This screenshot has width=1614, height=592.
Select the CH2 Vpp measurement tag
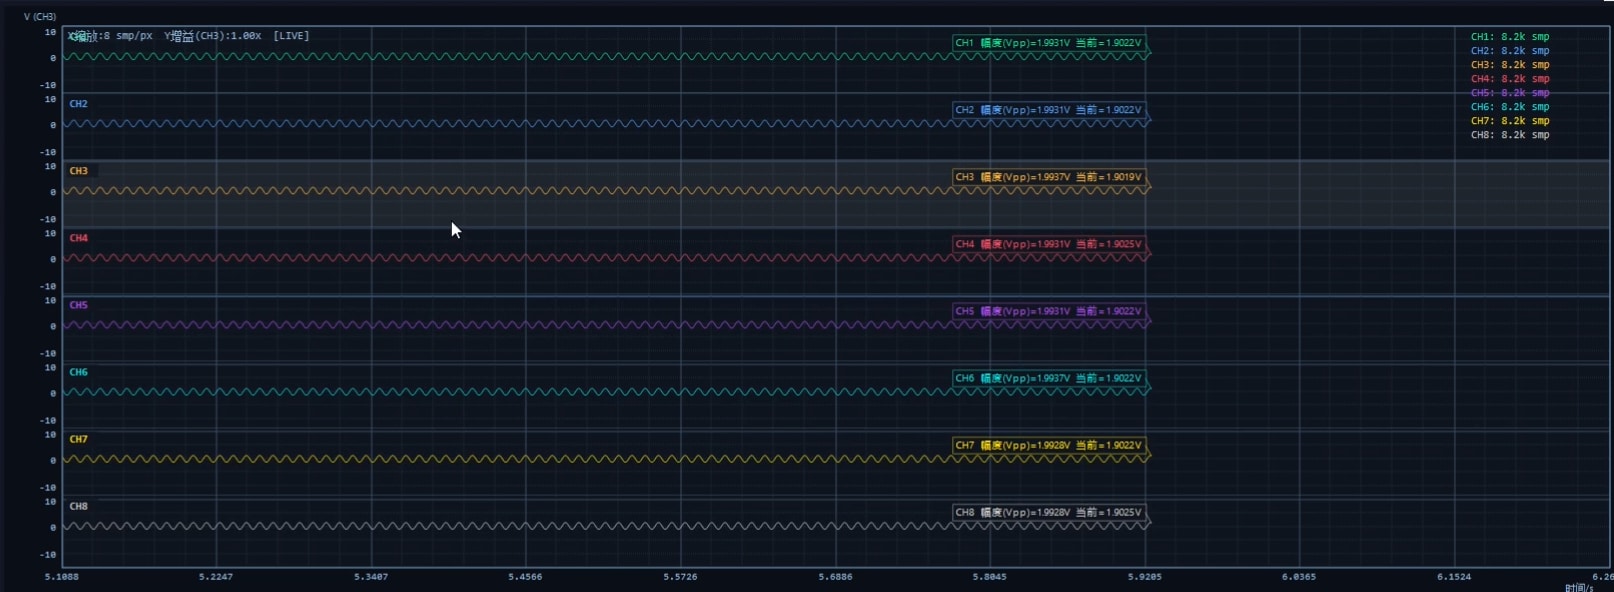pos(1048,110)
